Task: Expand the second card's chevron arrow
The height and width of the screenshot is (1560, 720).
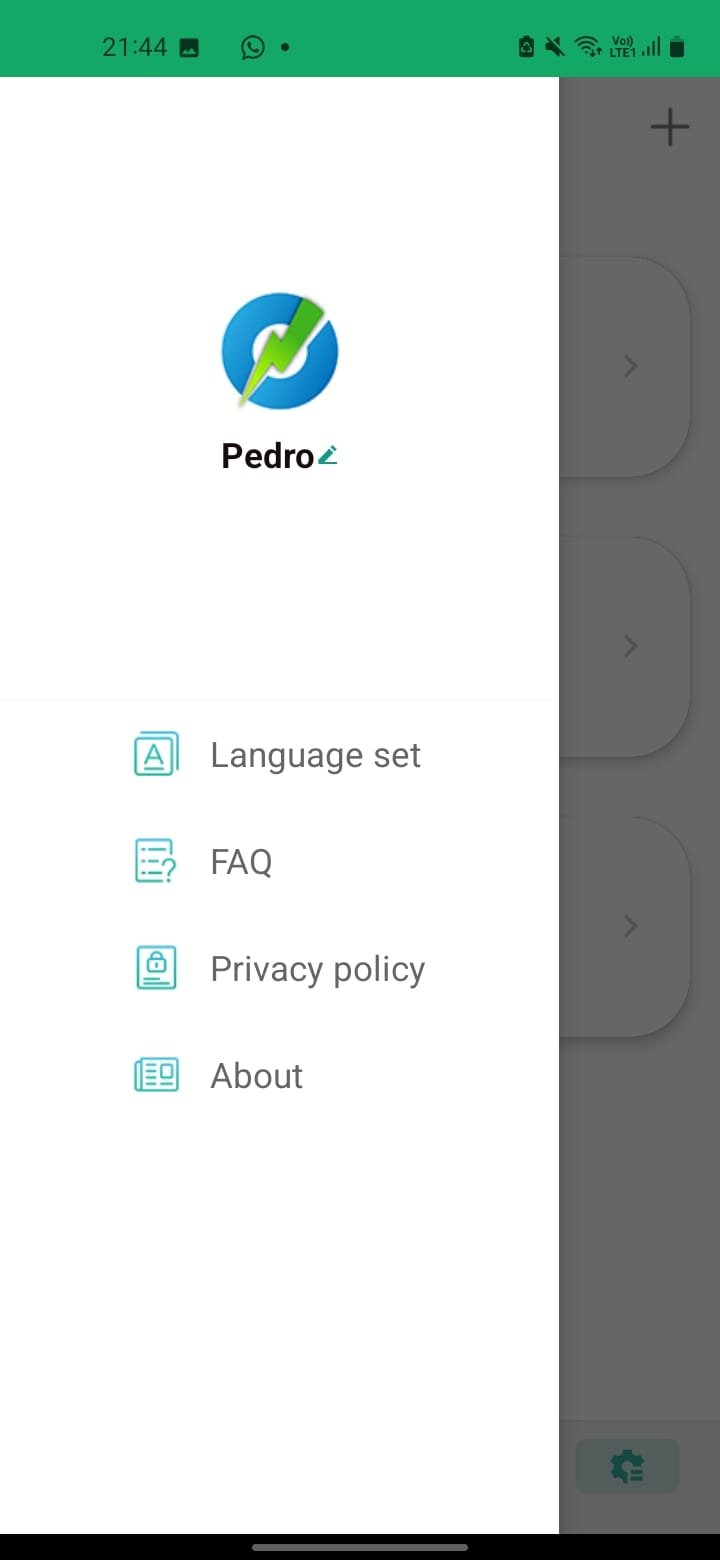Action: [x=630, y=647]
